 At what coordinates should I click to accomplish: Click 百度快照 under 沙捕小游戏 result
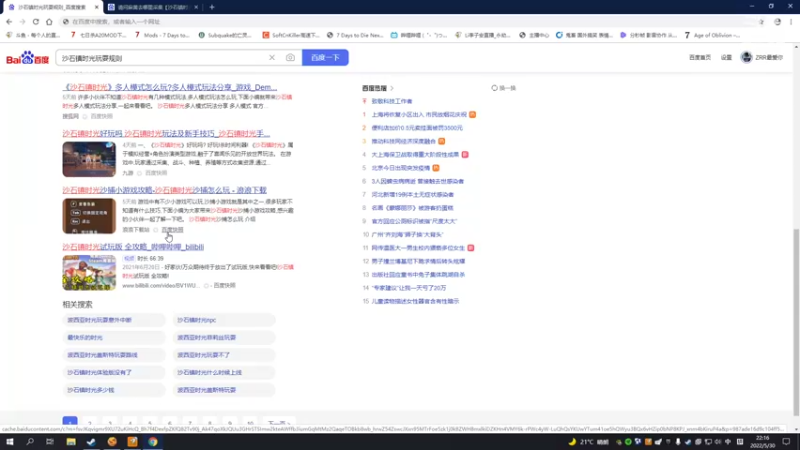(x=172, y=230)
